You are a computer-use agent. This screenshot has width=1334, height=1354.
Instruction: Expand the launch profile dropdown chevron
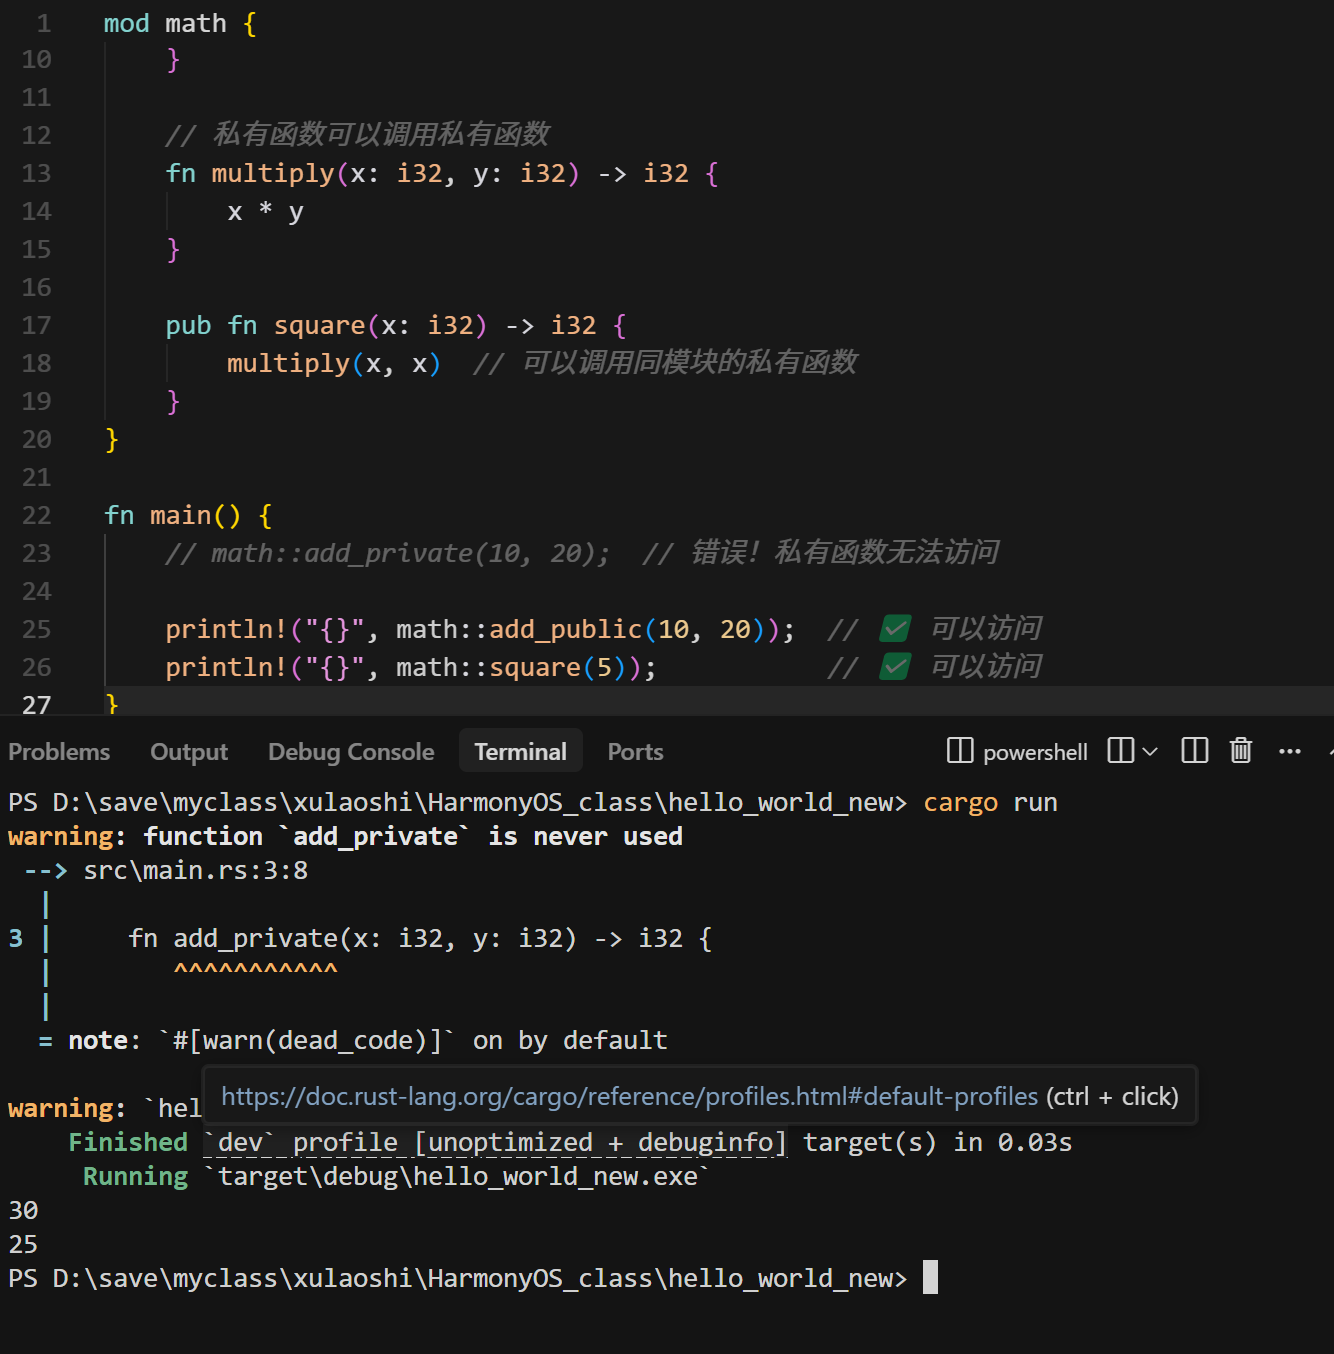coord(1150,751)
